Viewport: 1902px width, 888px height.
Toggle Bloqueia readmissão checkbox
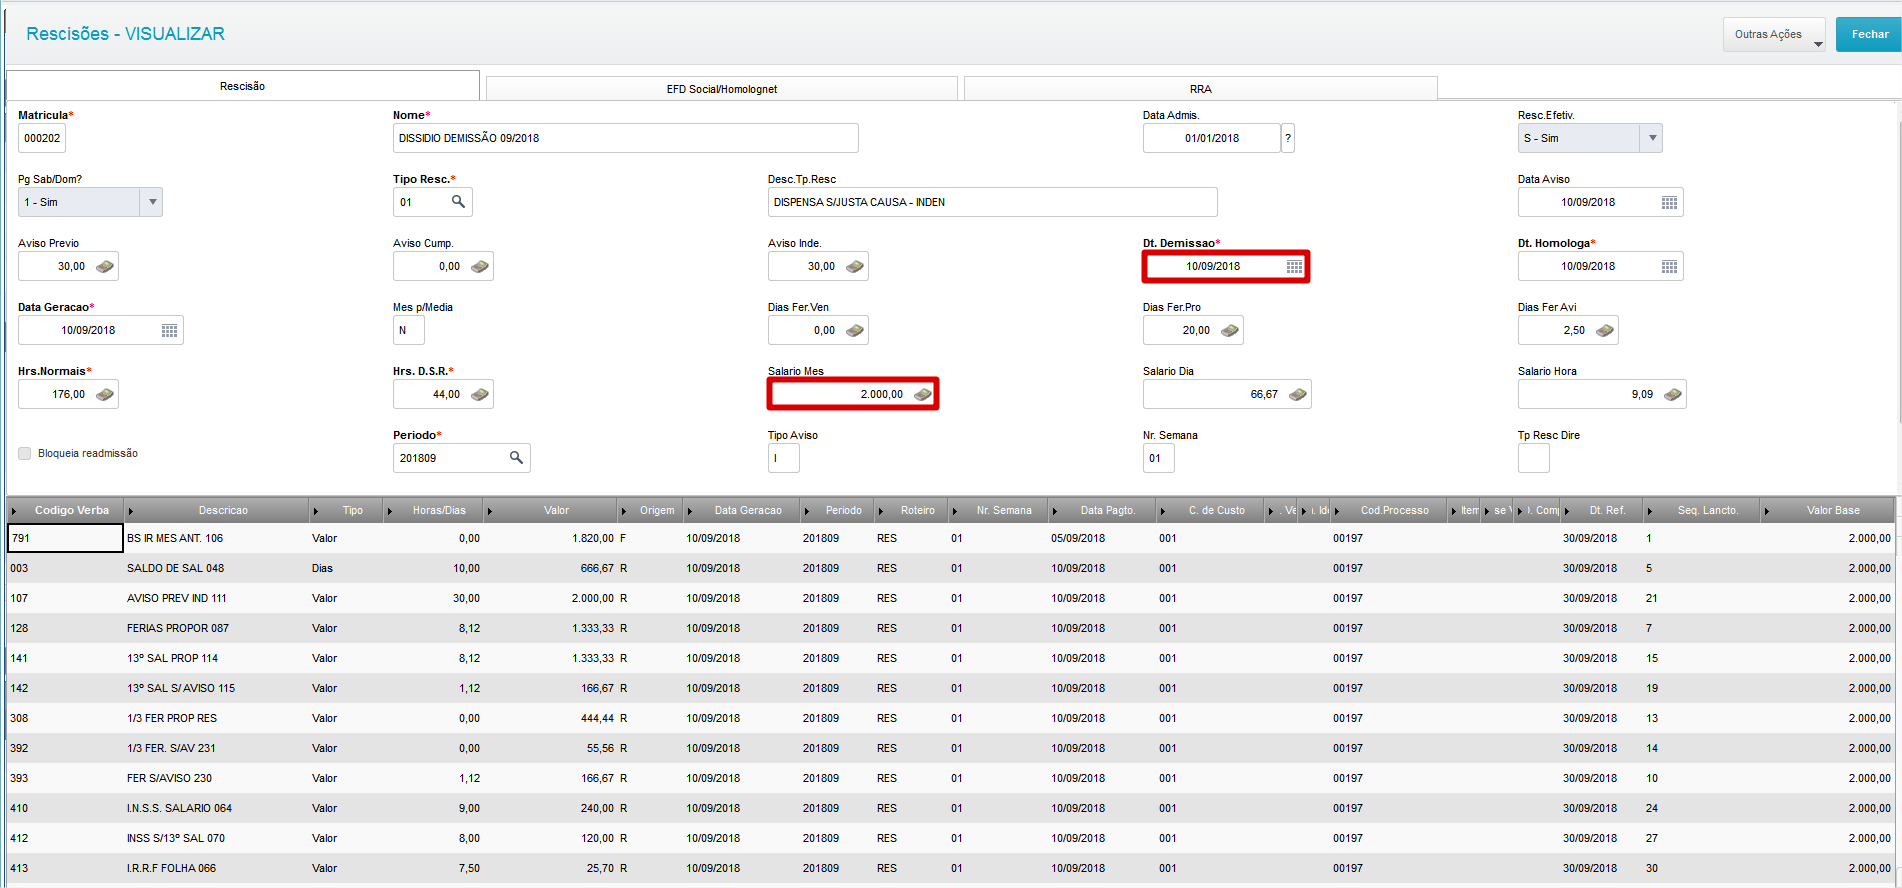click(x=25, y=454)
